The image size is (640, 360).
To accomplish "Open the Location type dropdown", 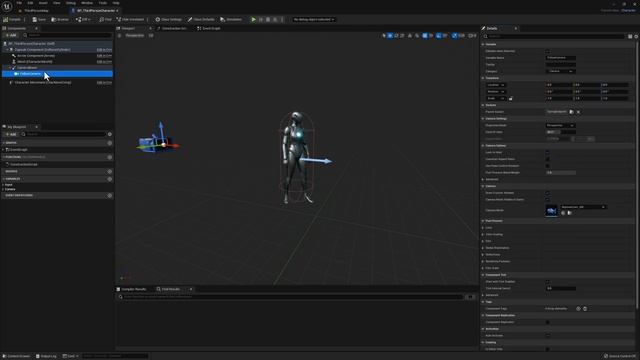I will (x=496, y=85).
